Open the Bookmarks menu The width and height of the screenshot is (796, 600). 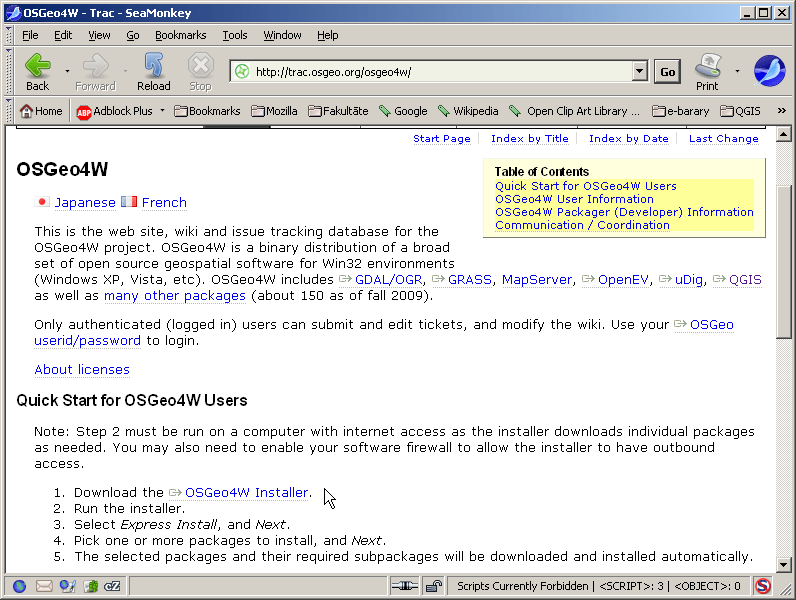181,35
